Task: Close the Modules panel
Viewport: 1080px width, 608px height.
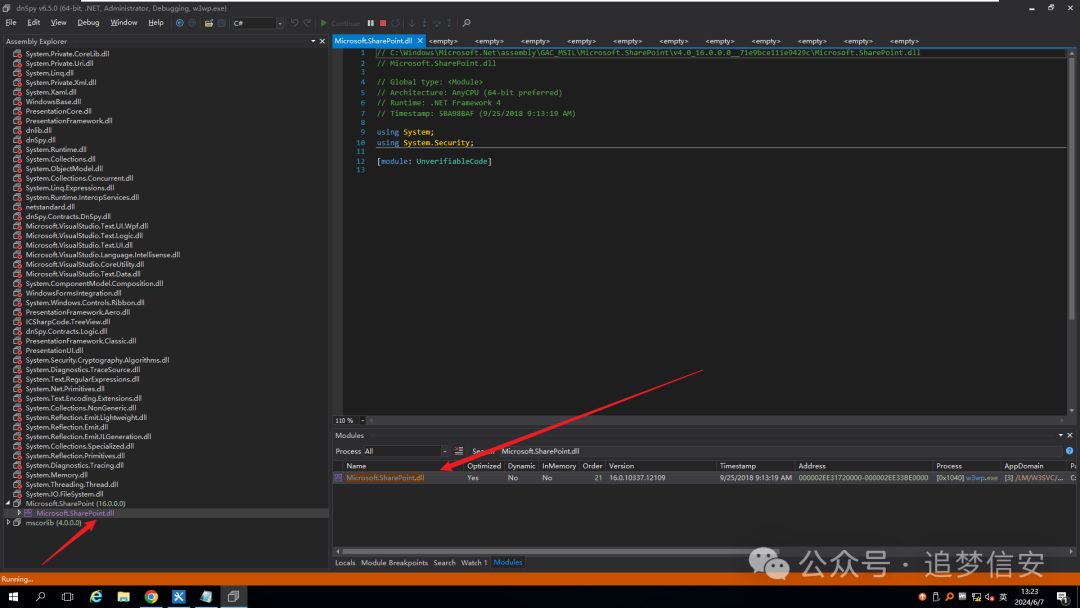Action: tap(1070, 435)
